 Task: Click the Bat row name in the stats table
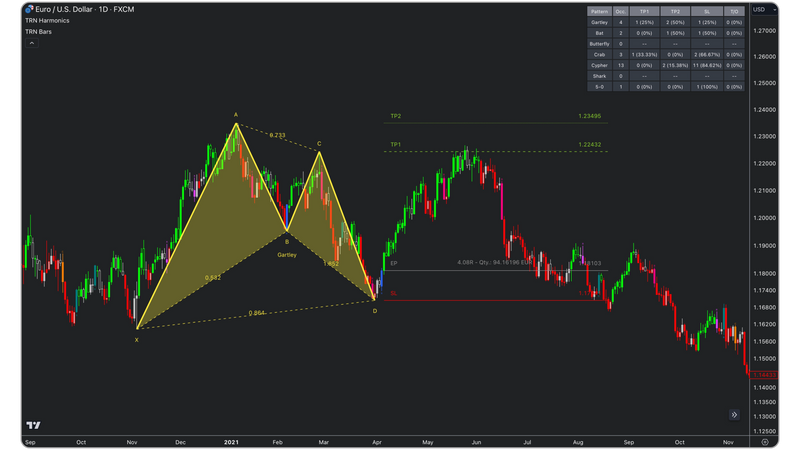click(x=599, y=33)
